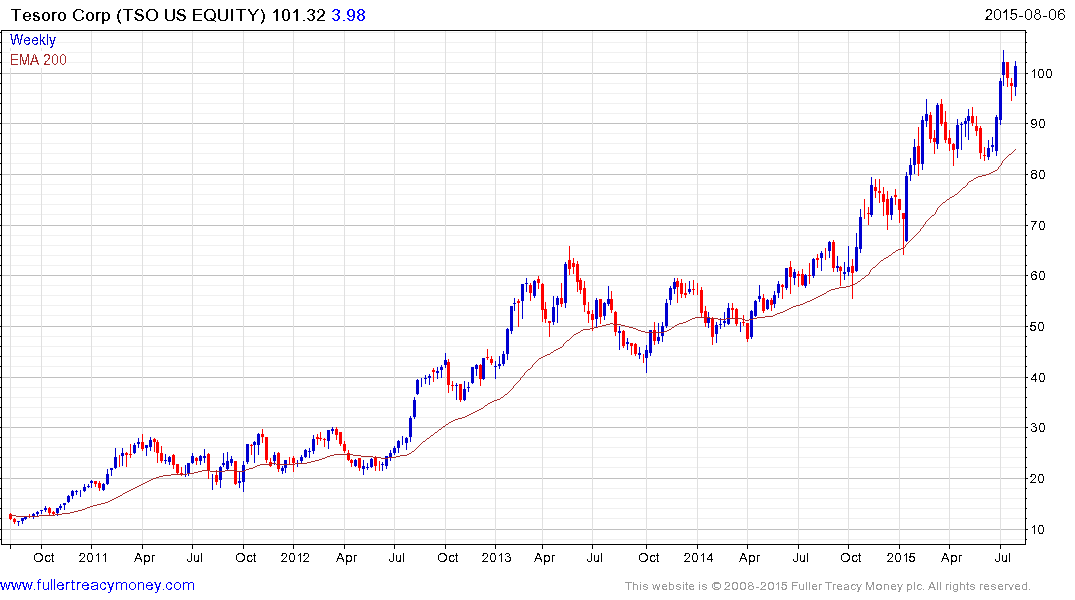
Task: Click the 2012 year axis label
Action: pos(295,557)
